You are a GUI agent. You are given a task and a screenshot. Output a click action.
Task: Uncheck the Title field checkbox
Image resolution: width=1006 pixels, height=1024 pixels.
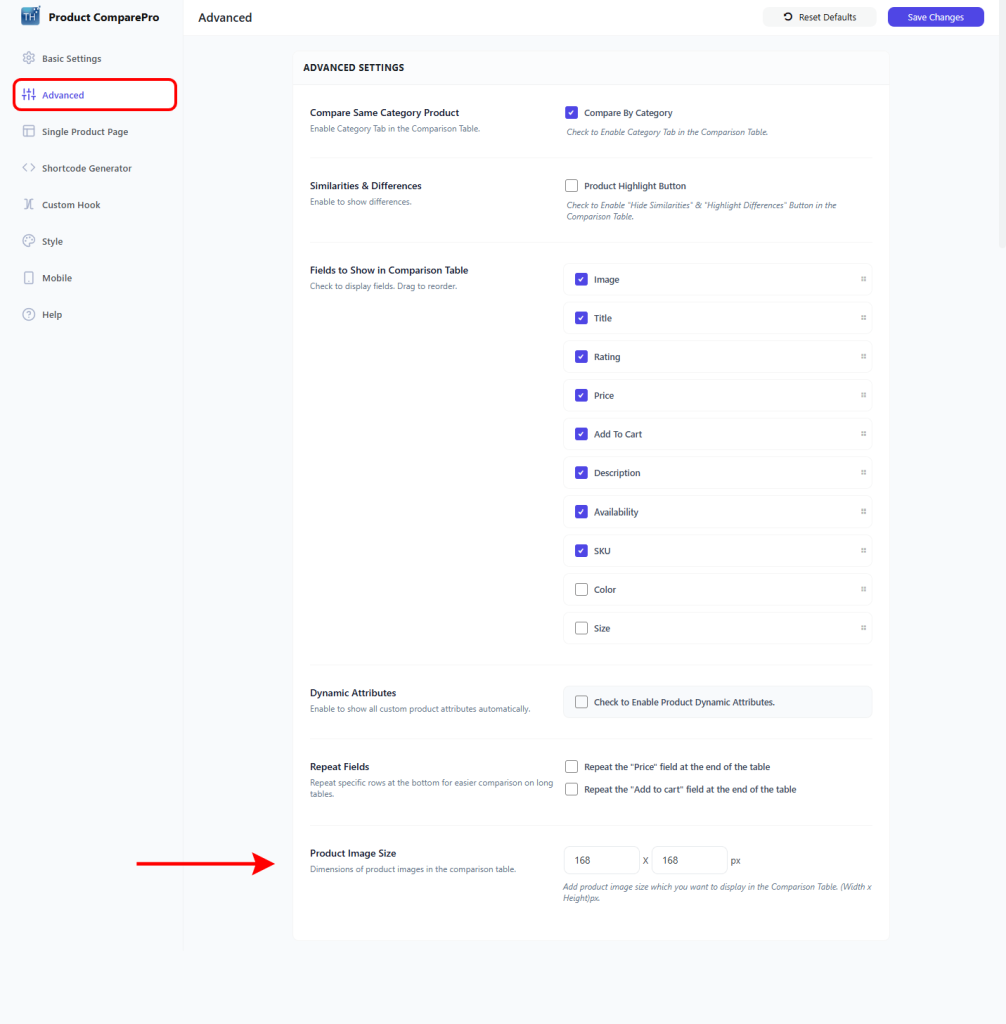tap(581, 317)
